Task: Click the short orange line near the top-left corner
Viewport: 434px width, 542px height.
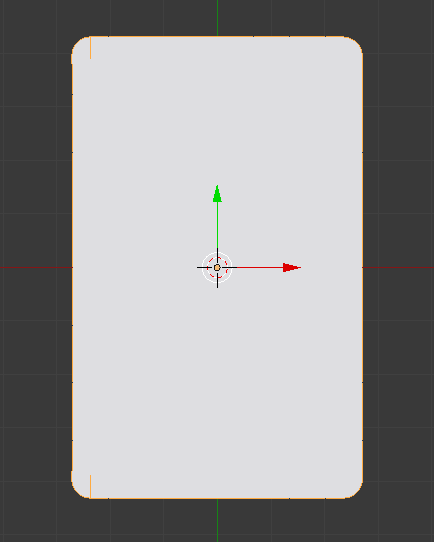Action: pyautogui.click(x=91, y=48)
